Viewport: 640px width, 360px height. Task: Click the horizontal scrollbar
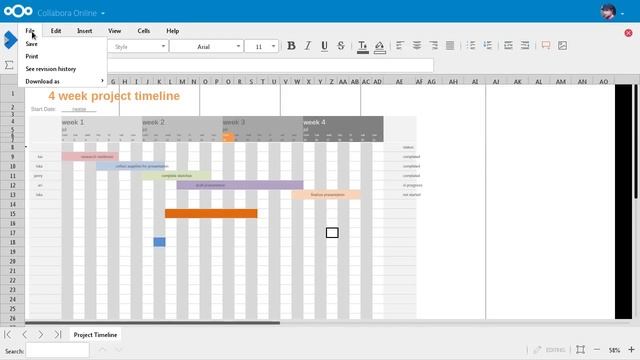click(153, 323)
